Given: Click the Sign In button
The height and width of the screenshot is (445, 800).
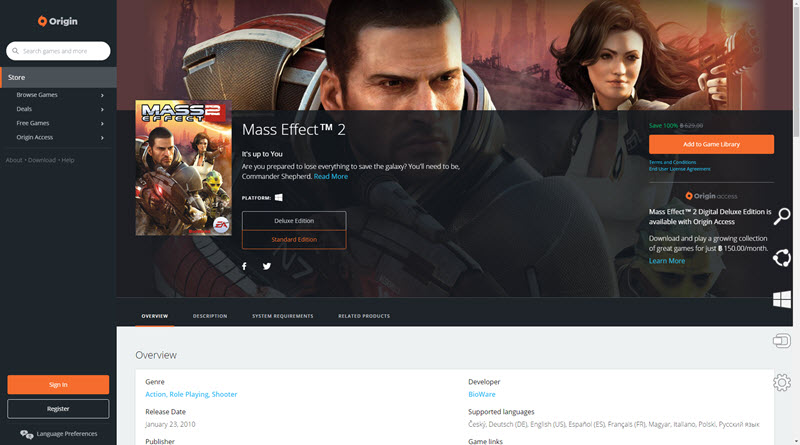Looking at the screenshot, I should (x=58, y=385).
